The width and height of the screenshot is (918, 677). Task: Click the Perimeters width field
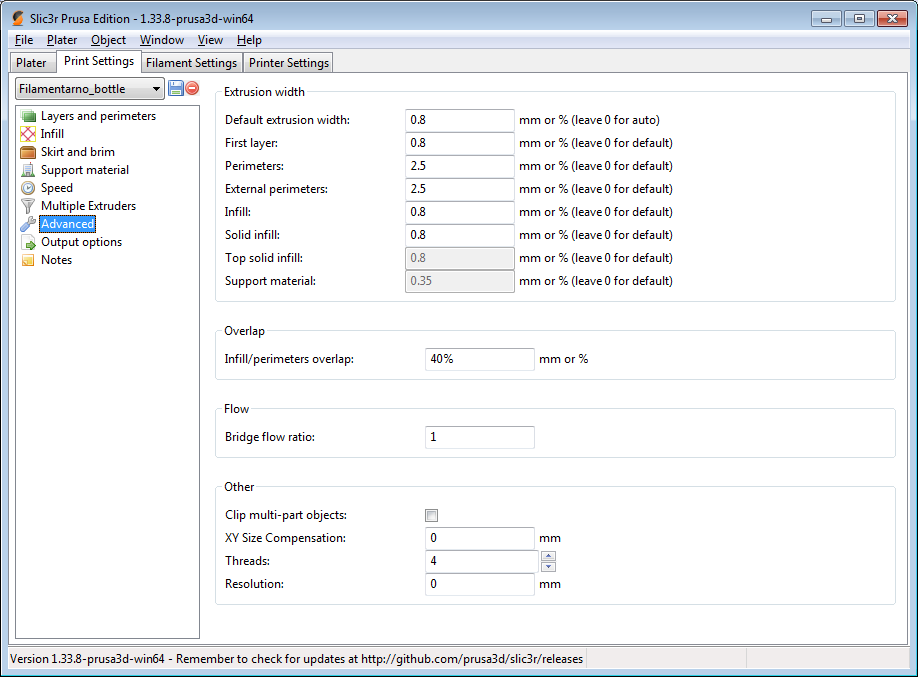click(x=460, y=166)
